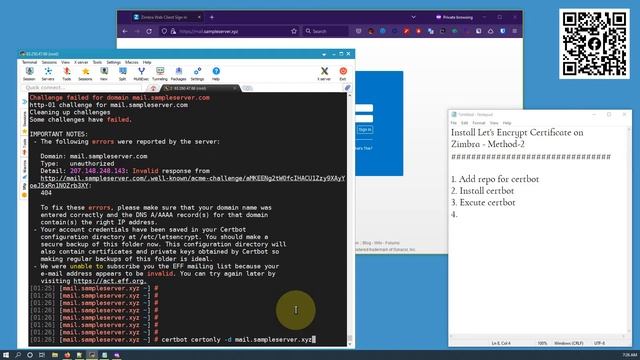Viewport: 640px width, 360px height.
Task: Open the Edit menu in Notepad
Action: tap(464, 123)
